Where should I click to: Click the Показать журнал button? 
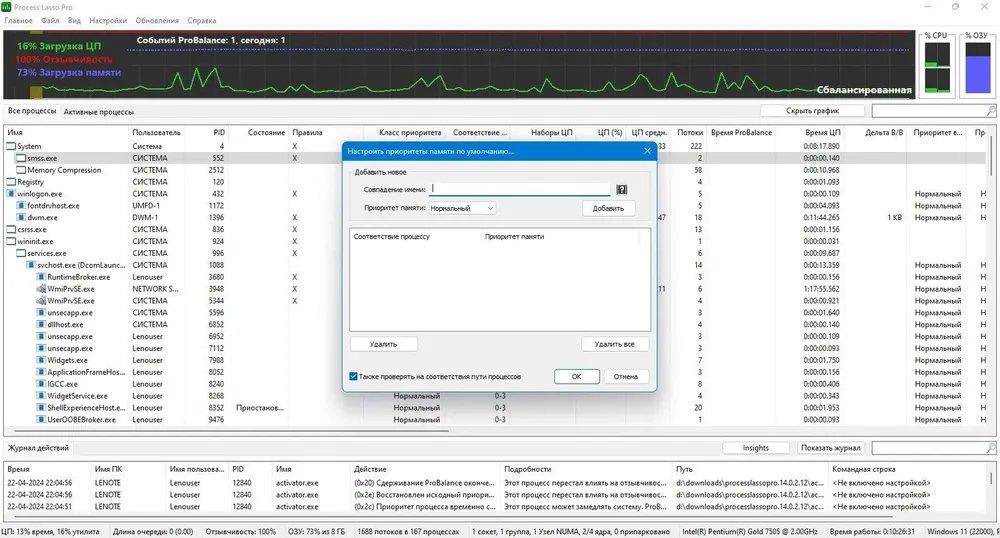coord(831,448)
